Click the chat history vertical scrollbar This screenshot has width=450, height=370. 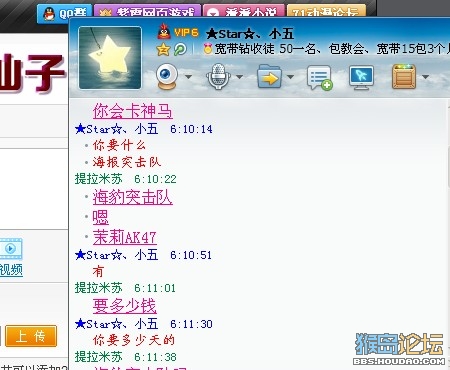[448, 167]
